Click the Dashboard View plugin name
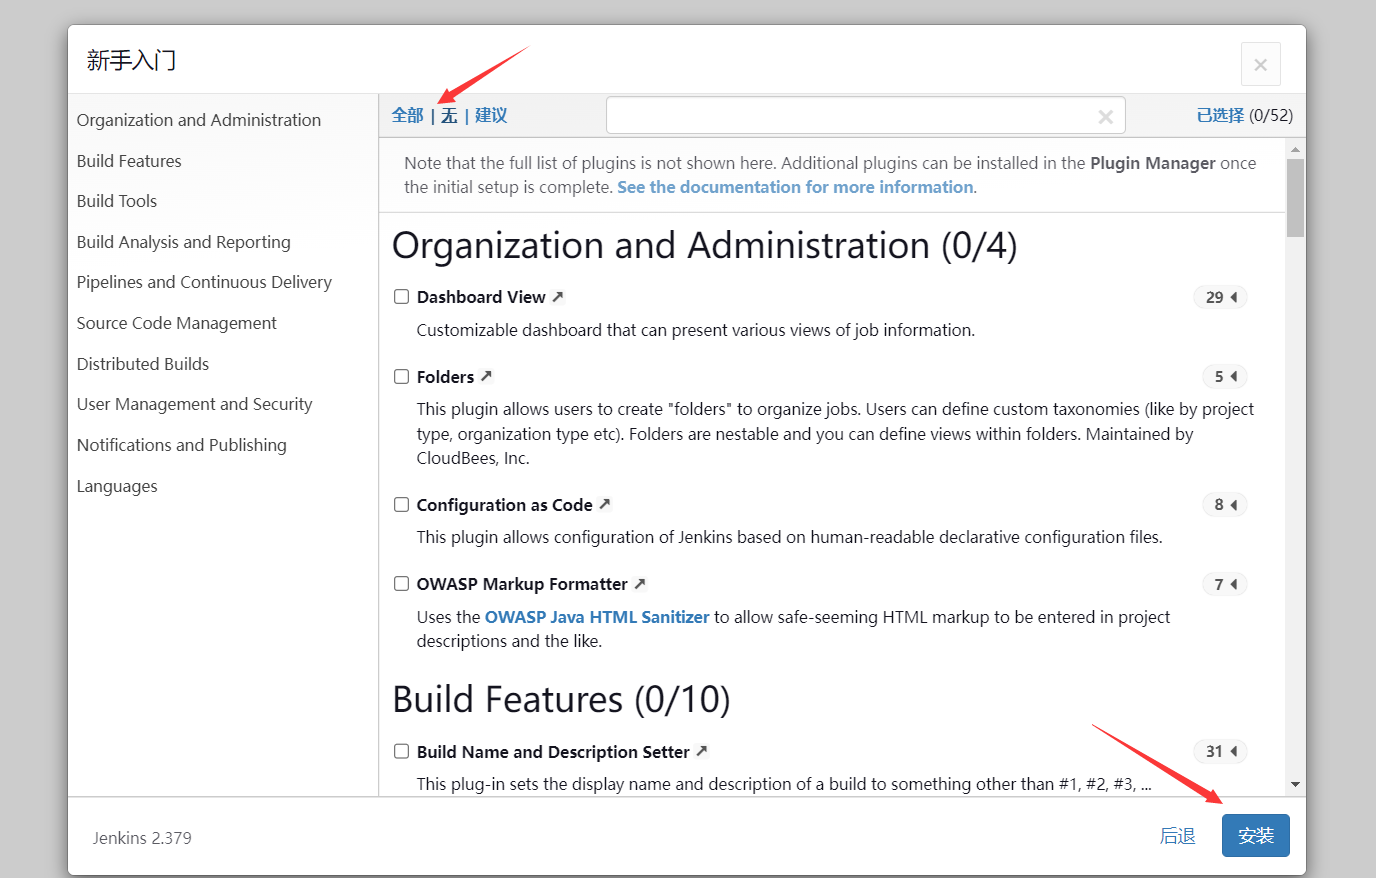Viewport: 1376px width, 878px height. pyautogui.click(x=481, y=297)
